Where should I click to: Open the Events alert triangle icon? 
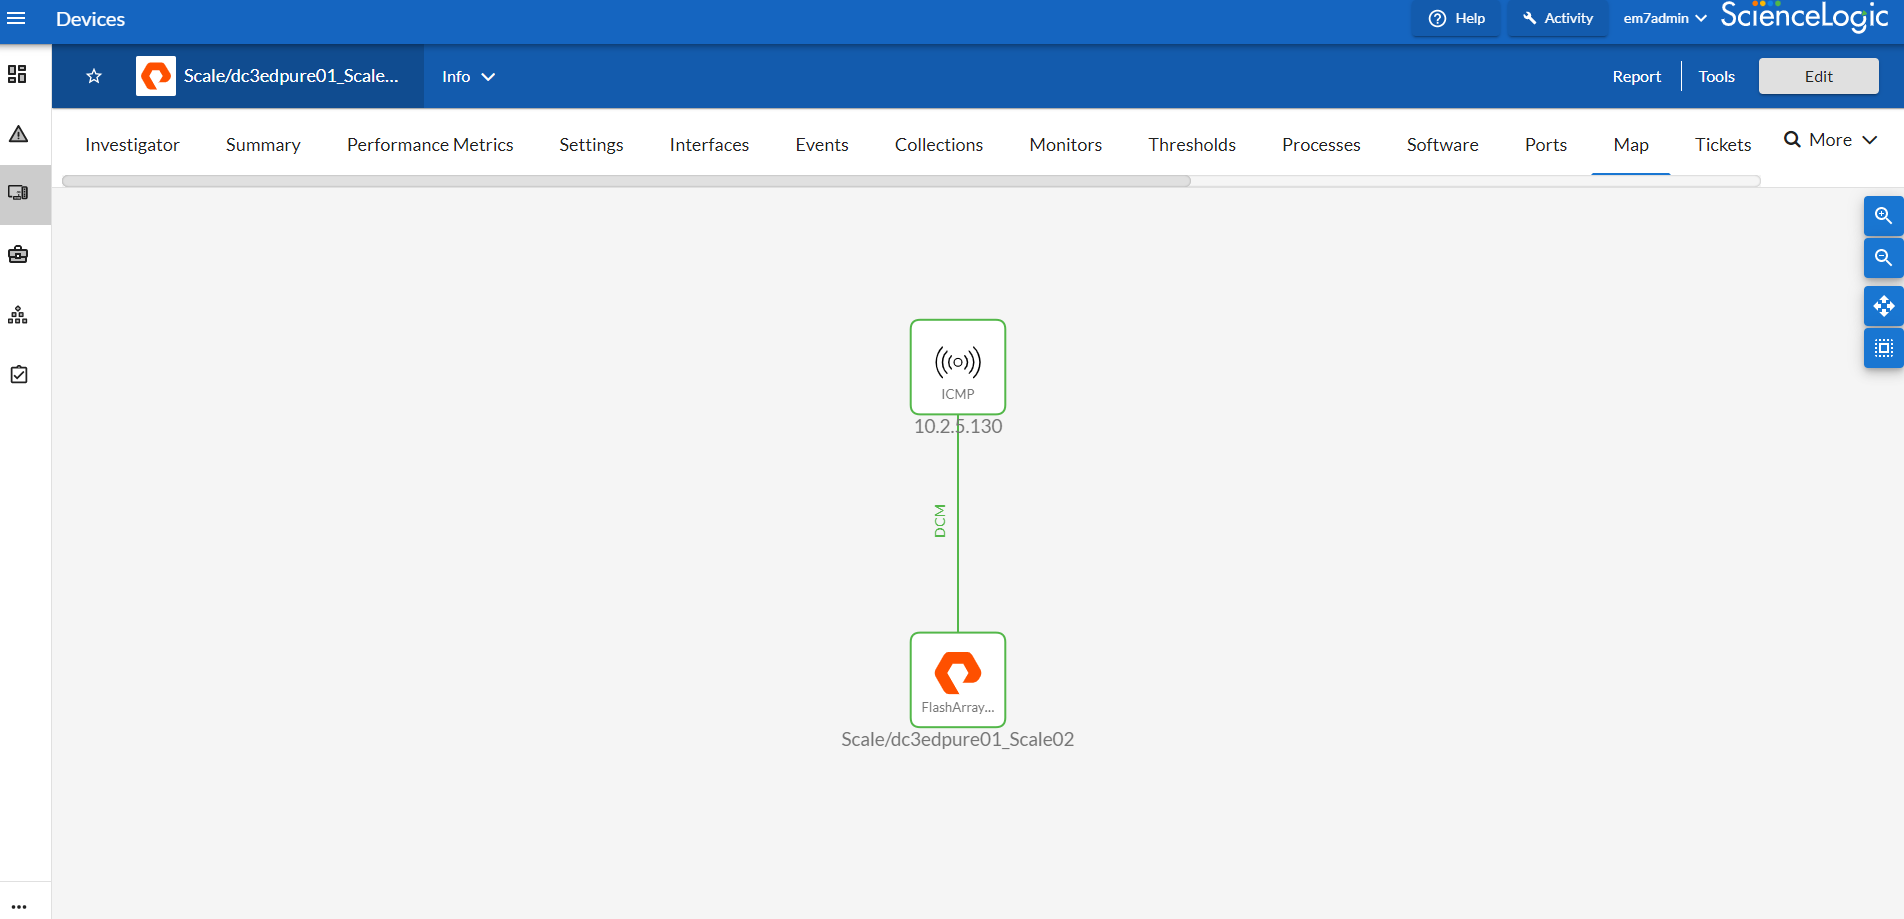[x=18, y=134]
